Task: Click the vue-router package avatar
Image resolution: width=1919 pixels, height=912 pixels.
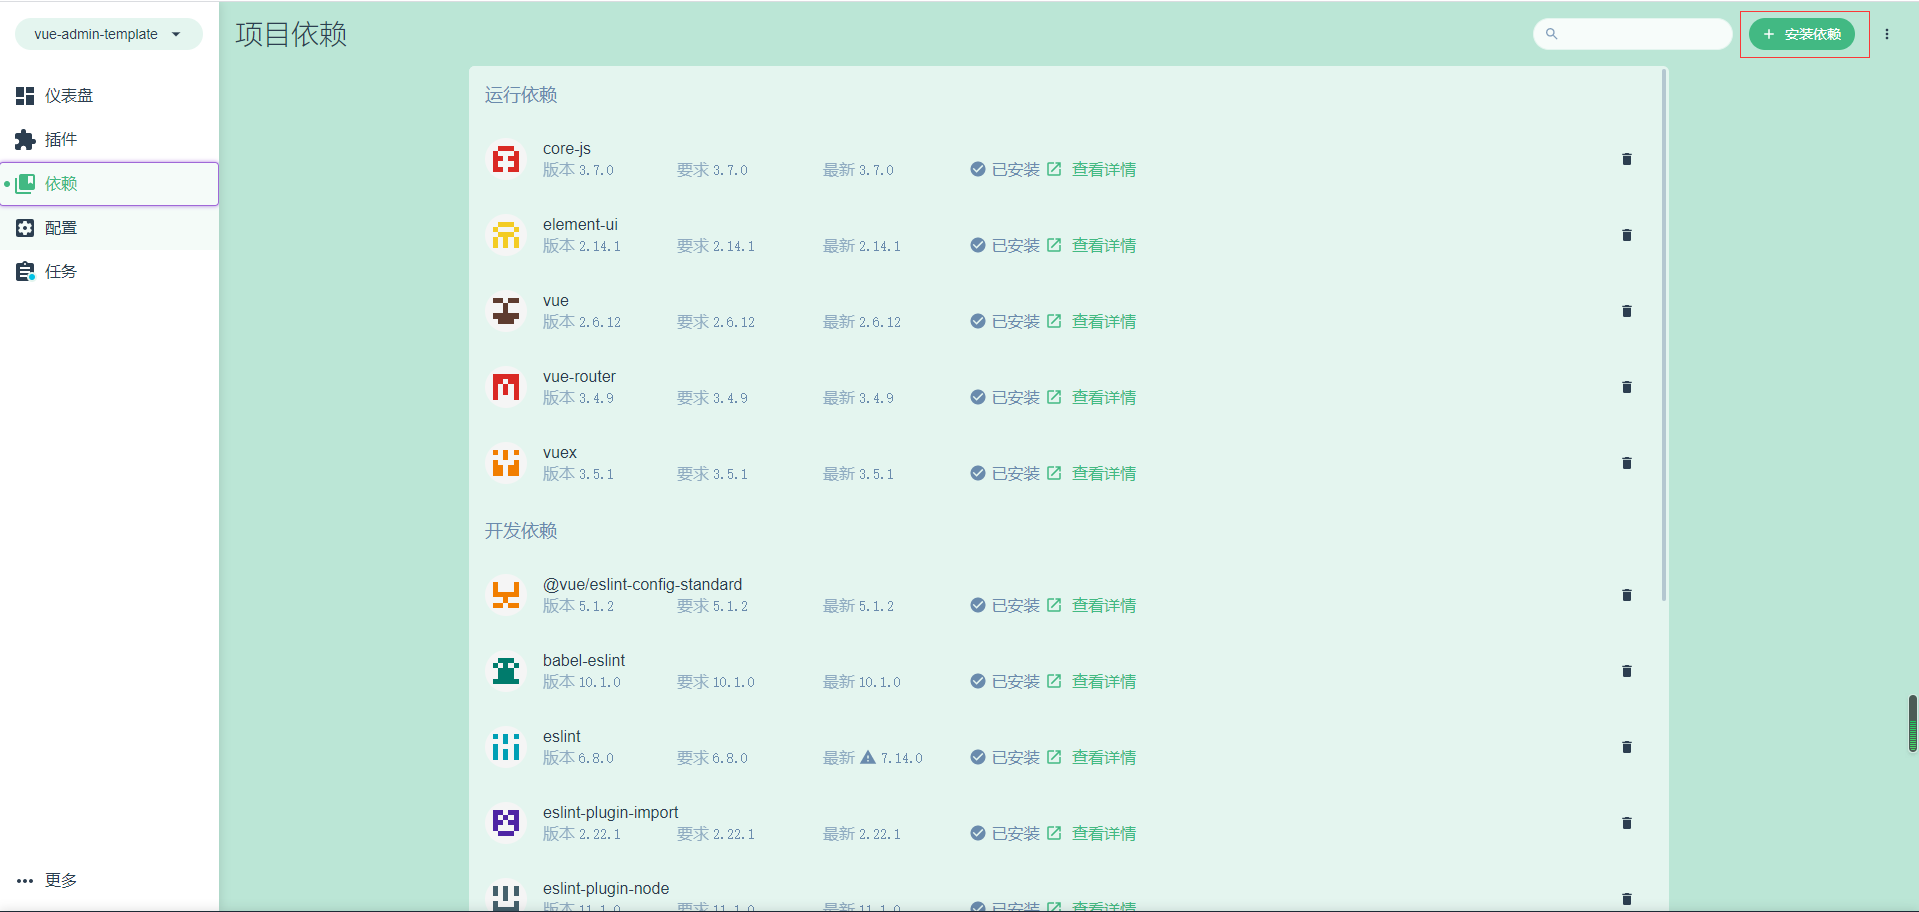Action: (x=506, y=387)
